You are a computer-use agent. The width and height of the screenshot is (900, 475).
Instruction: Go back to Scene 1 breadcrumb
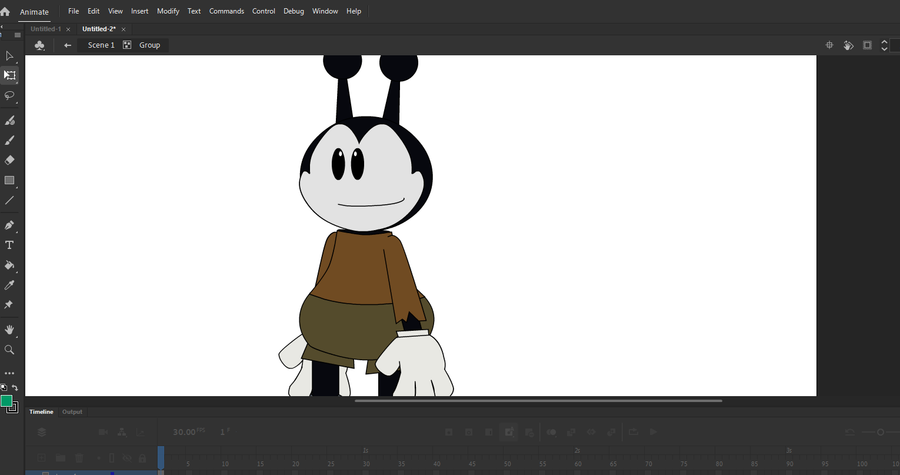[101, 45]
